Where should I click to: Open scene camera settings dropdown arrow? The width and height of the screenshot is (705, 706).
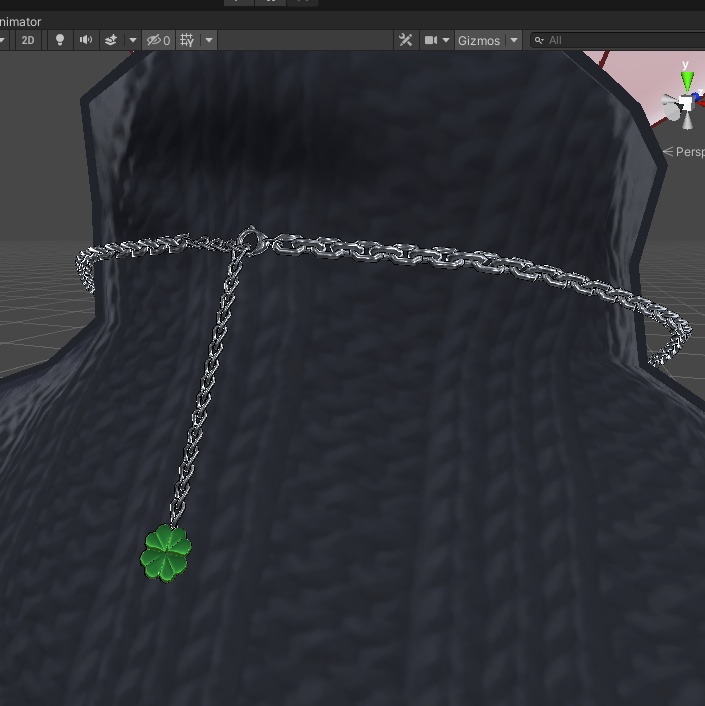pyautogui.click(x=446, y=40)
